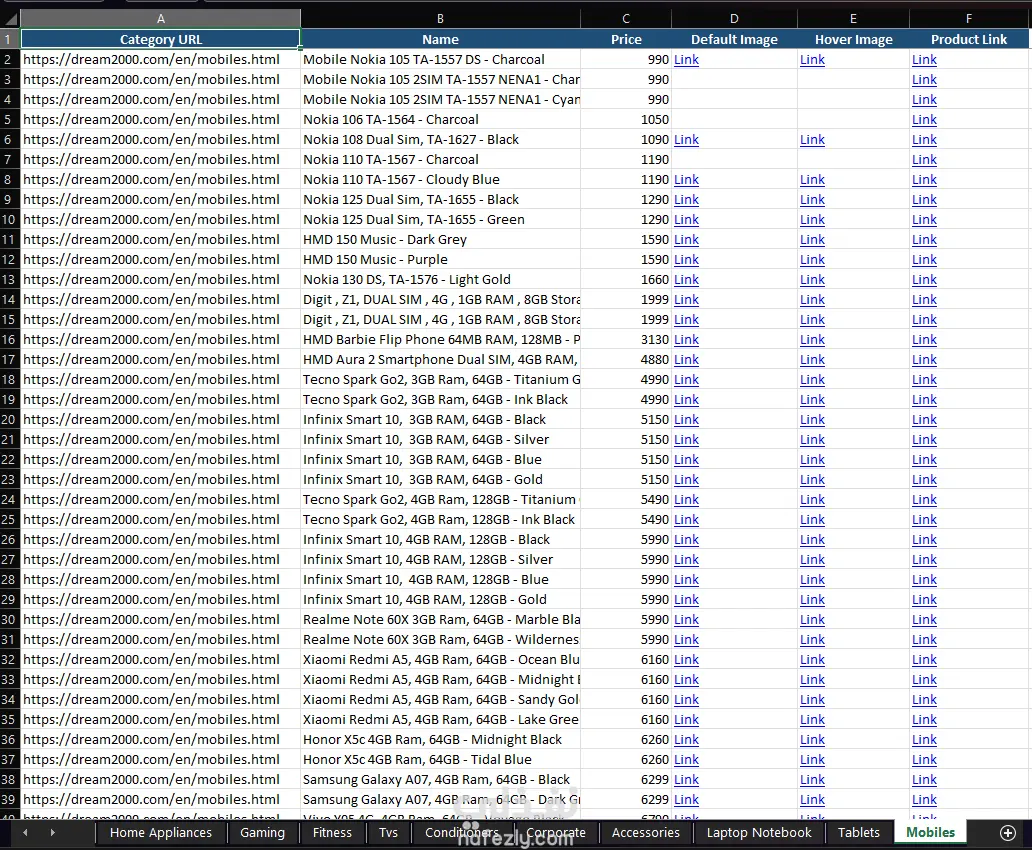This screenshot has height=850, width=1032.
Task: Select Category URL cell in row 12
Action: [161, 259]
